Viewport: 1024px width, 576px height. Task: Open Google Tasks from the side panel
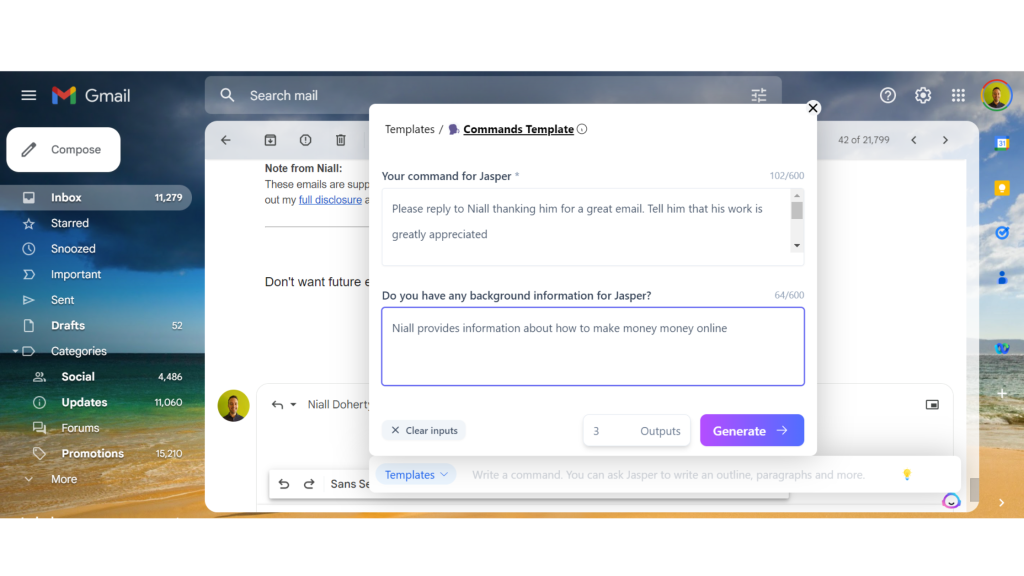pyautogui.click(x=1003, y=232)
